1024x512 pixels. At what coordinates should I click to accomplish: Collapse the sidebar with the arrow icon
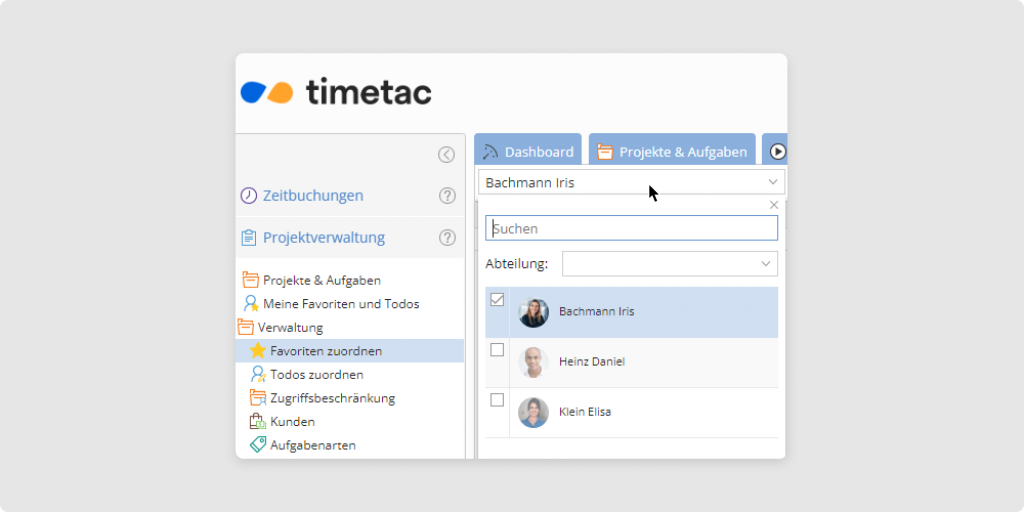click(446, 154)
